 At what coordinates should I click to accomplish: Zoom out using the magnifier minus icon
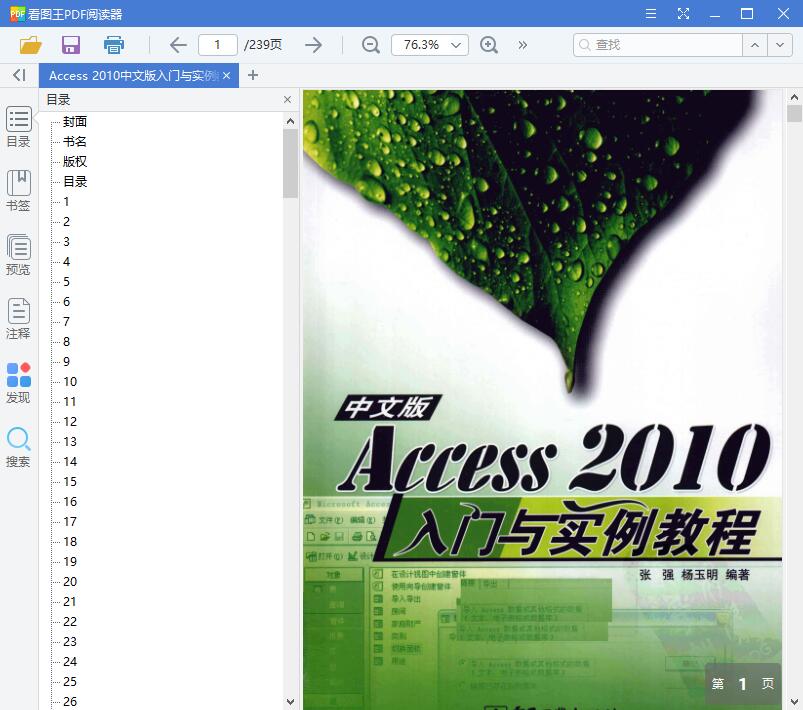coord(370,44)
